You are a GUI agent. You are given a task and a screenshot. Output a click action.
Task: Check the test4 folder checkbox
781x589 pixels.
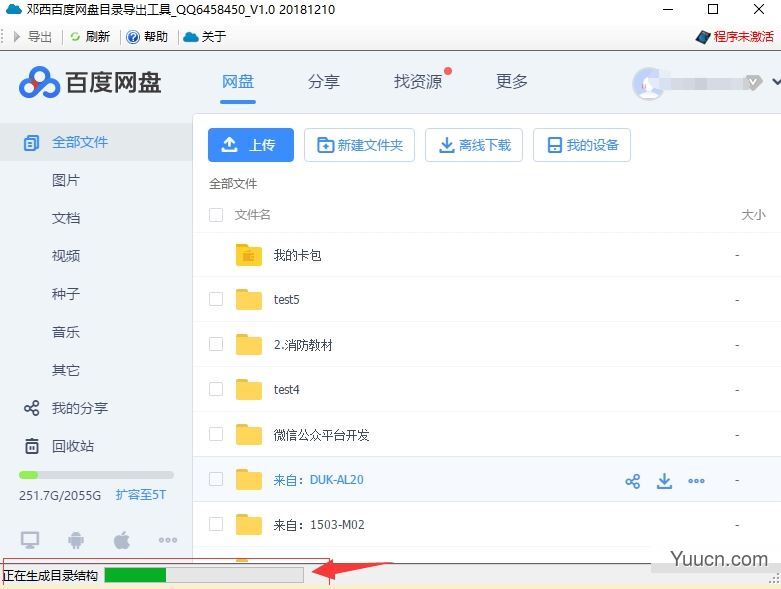point(216,389)
